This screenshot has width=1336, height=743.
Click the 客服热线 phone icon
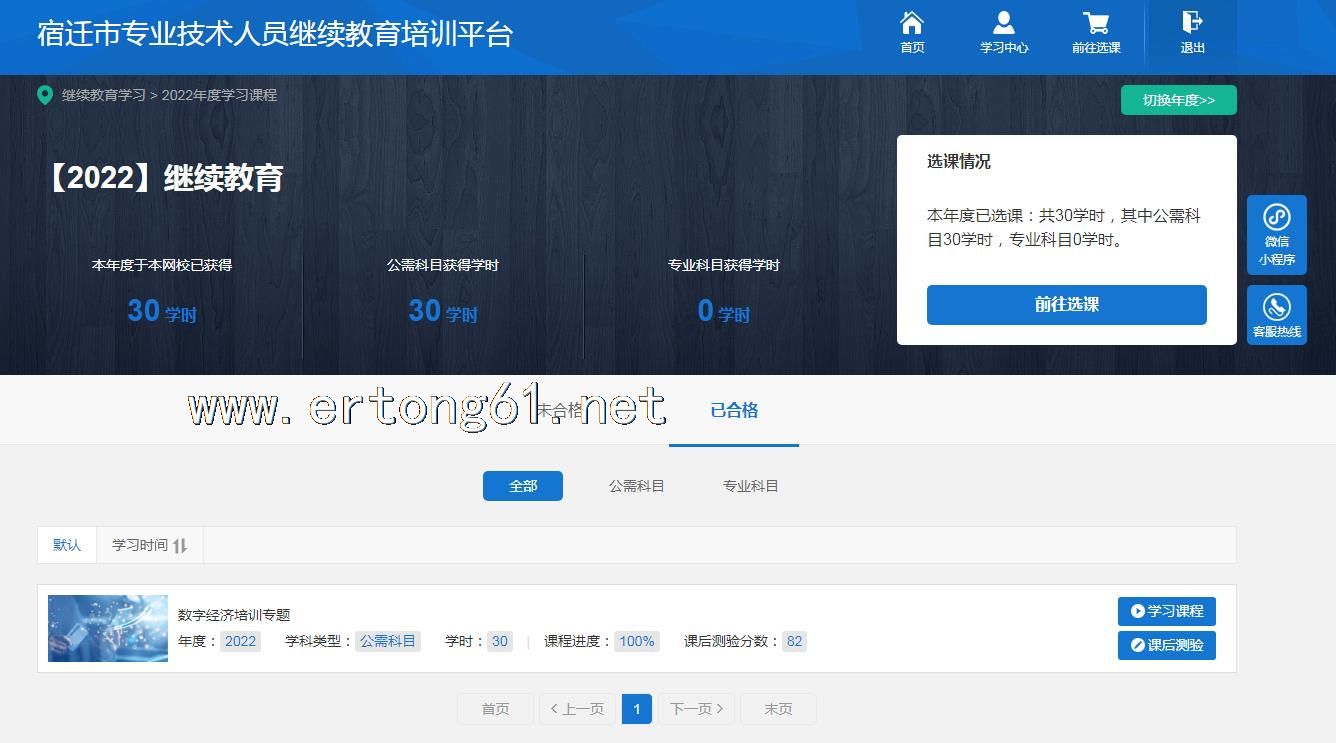tap(1276, 307)
